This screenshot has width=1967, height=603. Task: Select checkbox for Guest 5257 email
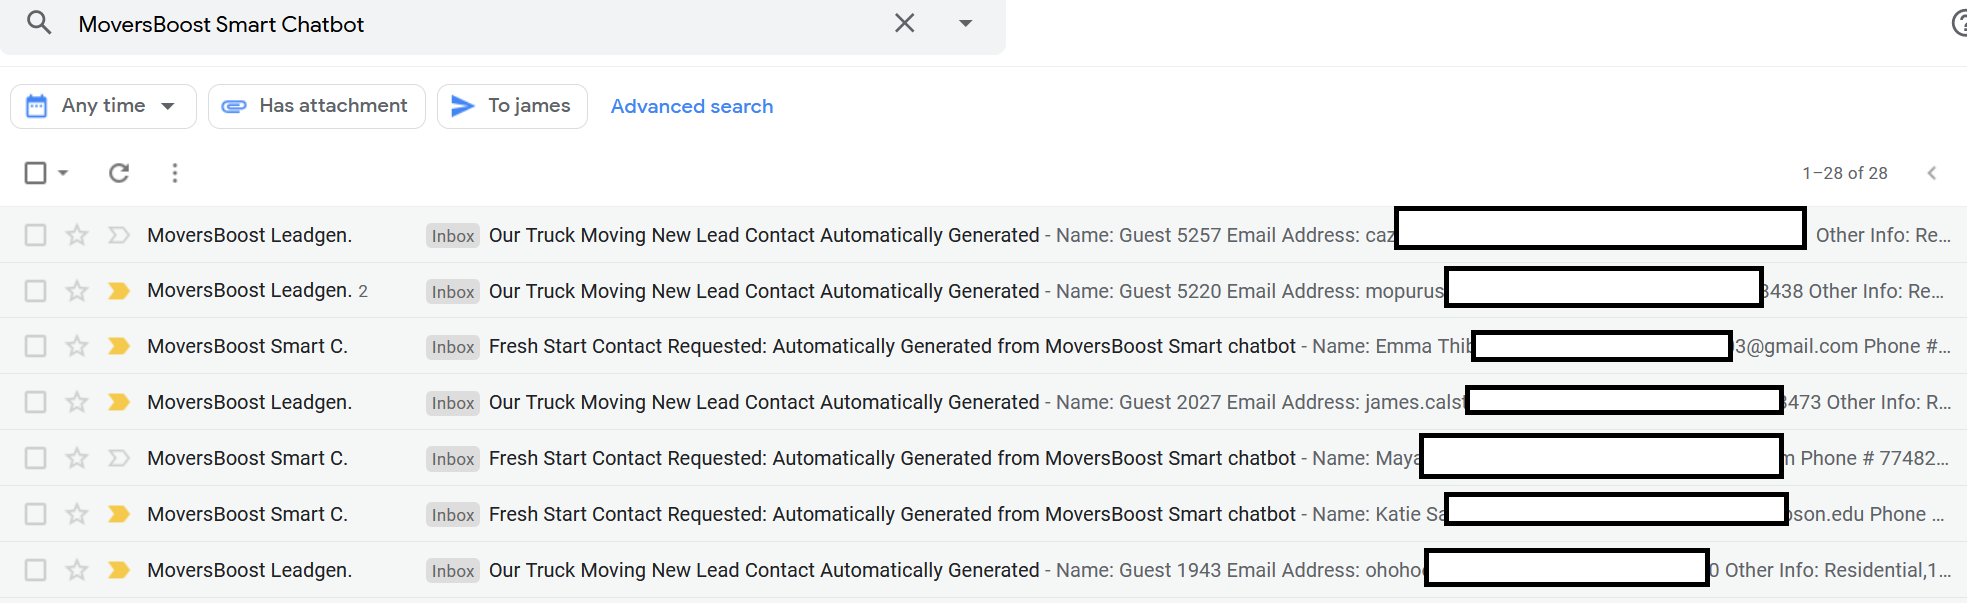click(x=35, y=235)
